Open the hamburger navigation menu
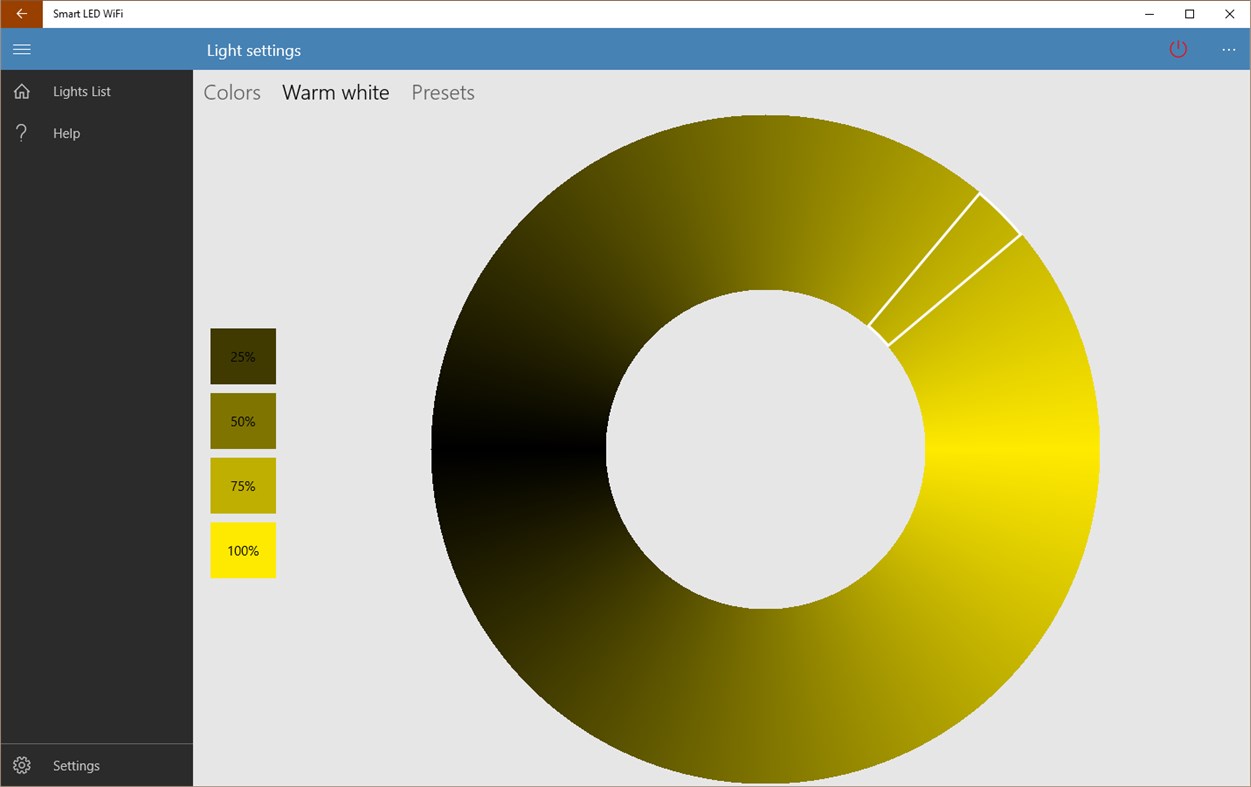The width and height of the screenshot is (1251, 787). tap(21, 49)
